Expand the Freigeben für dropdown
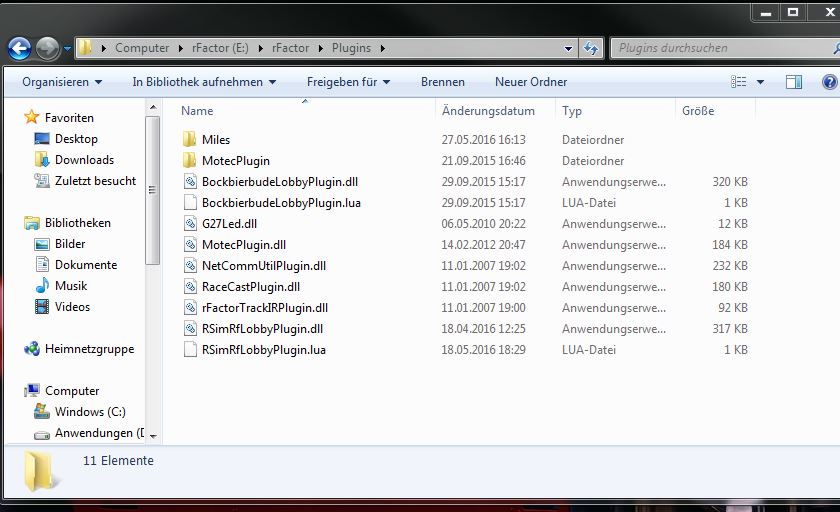 [348, 82]
